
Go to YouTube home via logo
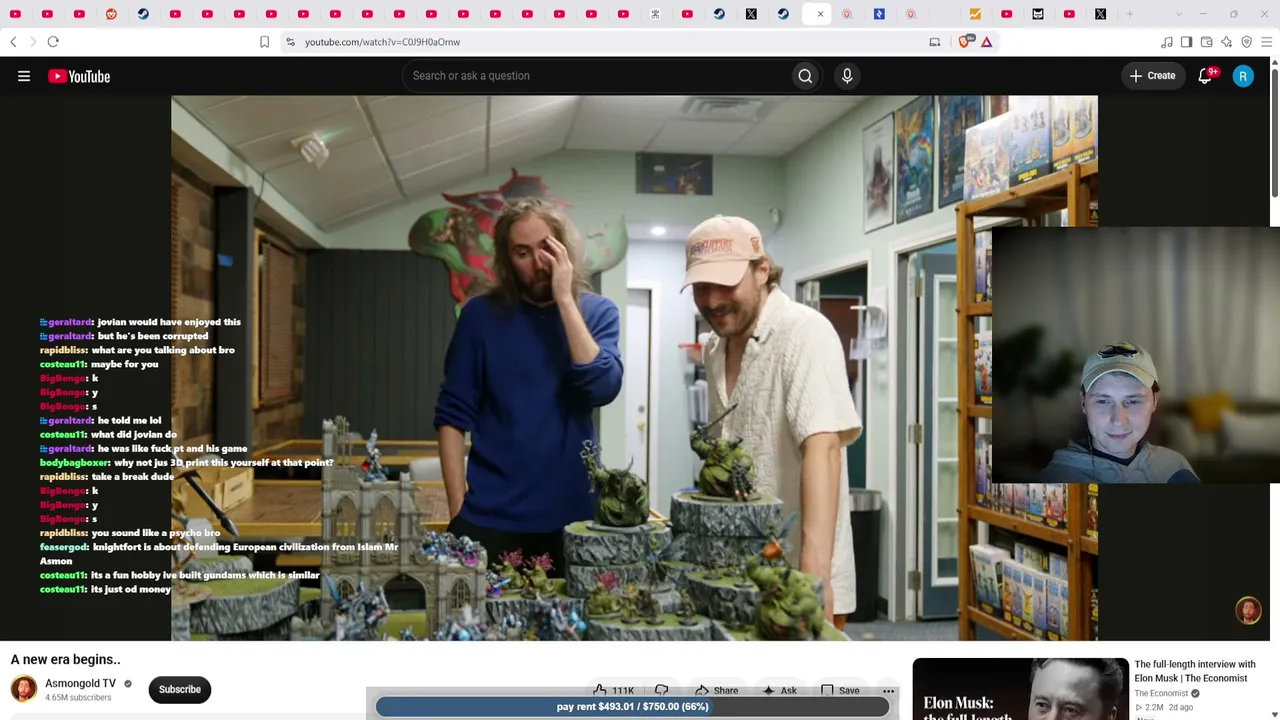click(79, 76)
